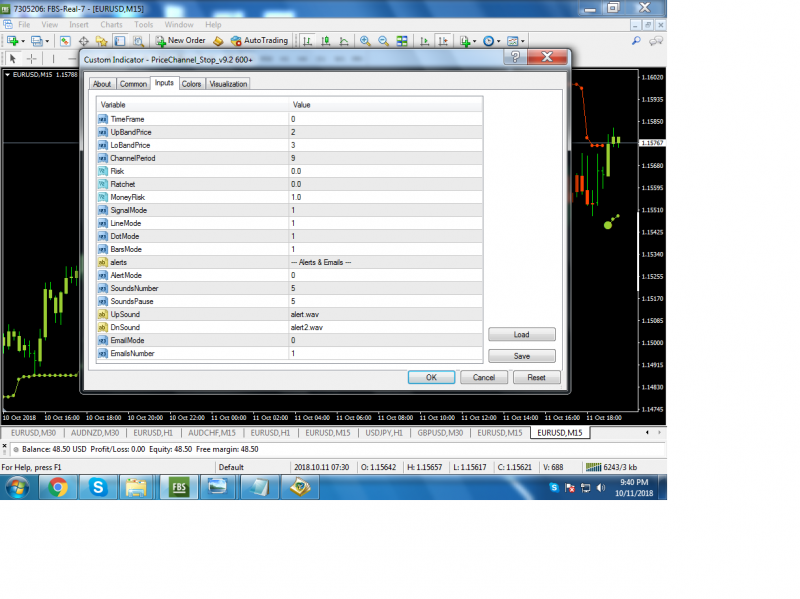The width and height of the screenshot is (800, 599).
Task: Open Skype from the taskbar
Action: point(97,487)
